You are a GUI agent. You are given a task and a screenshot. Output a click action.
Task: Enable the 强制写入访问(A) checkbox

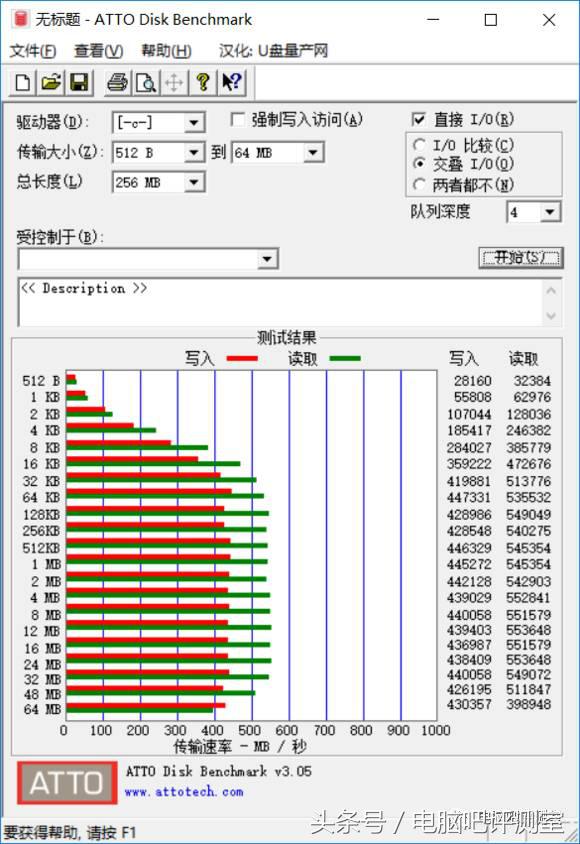[x=237, y=119]
